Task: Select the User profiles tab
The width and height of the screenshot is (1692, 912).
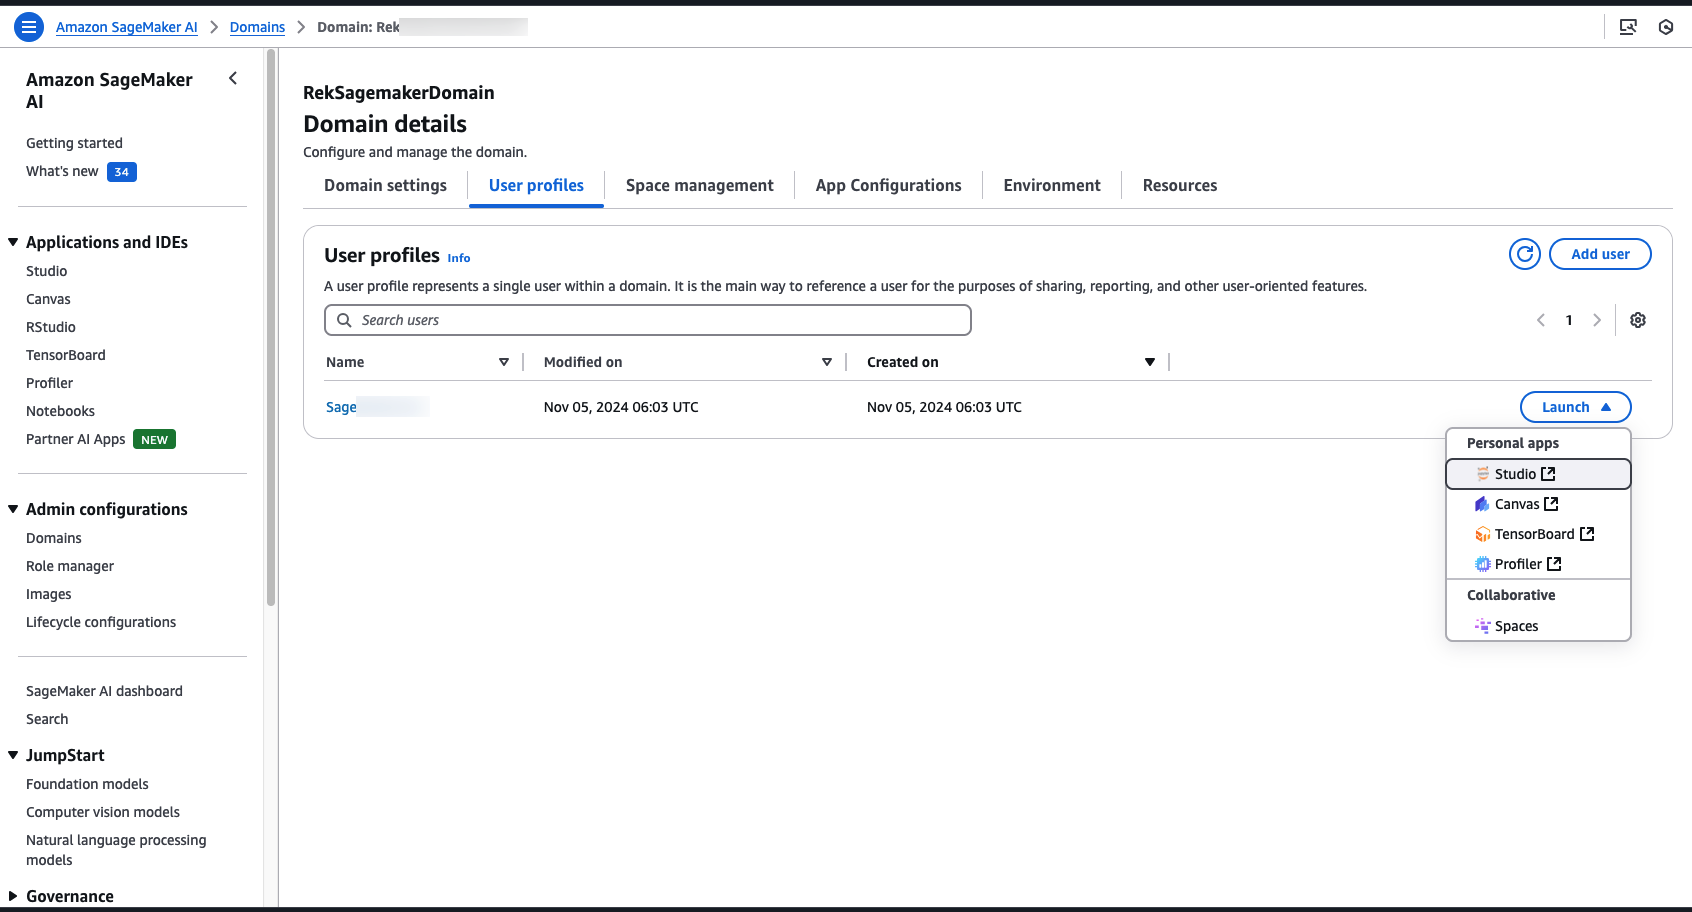Action: pyautogui.click(x=536, y=186)
